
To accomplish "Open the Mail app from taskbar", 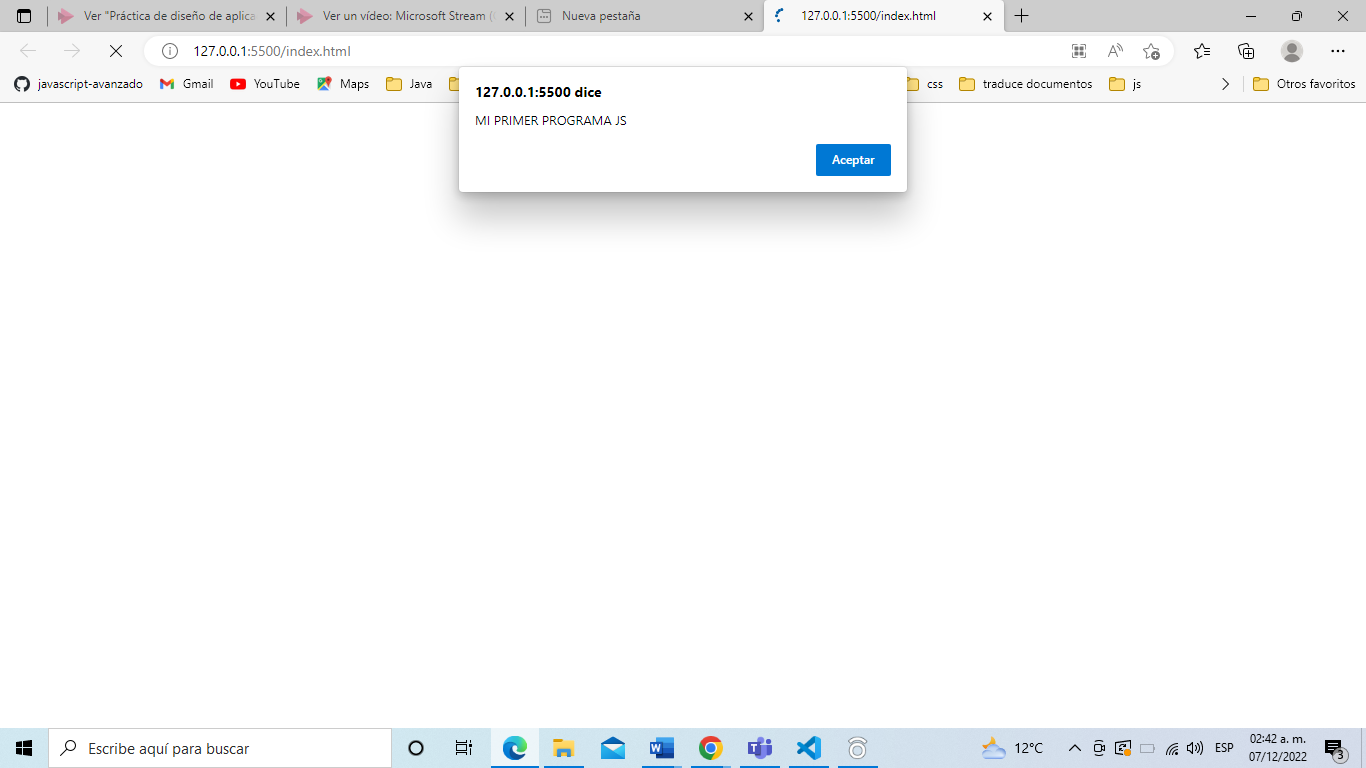I will 613,748.
